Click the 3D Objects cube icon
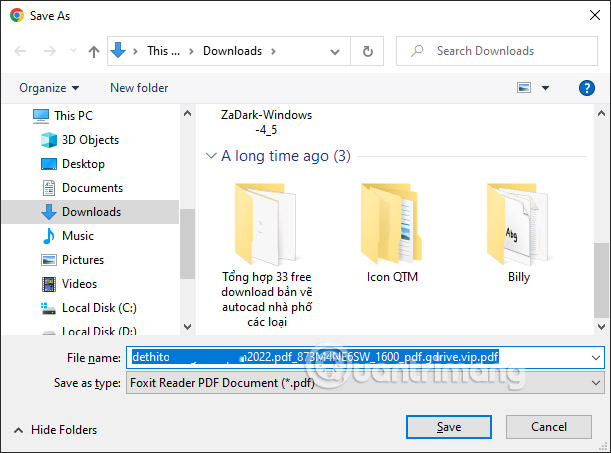611x453 pixels. (49, 140)
